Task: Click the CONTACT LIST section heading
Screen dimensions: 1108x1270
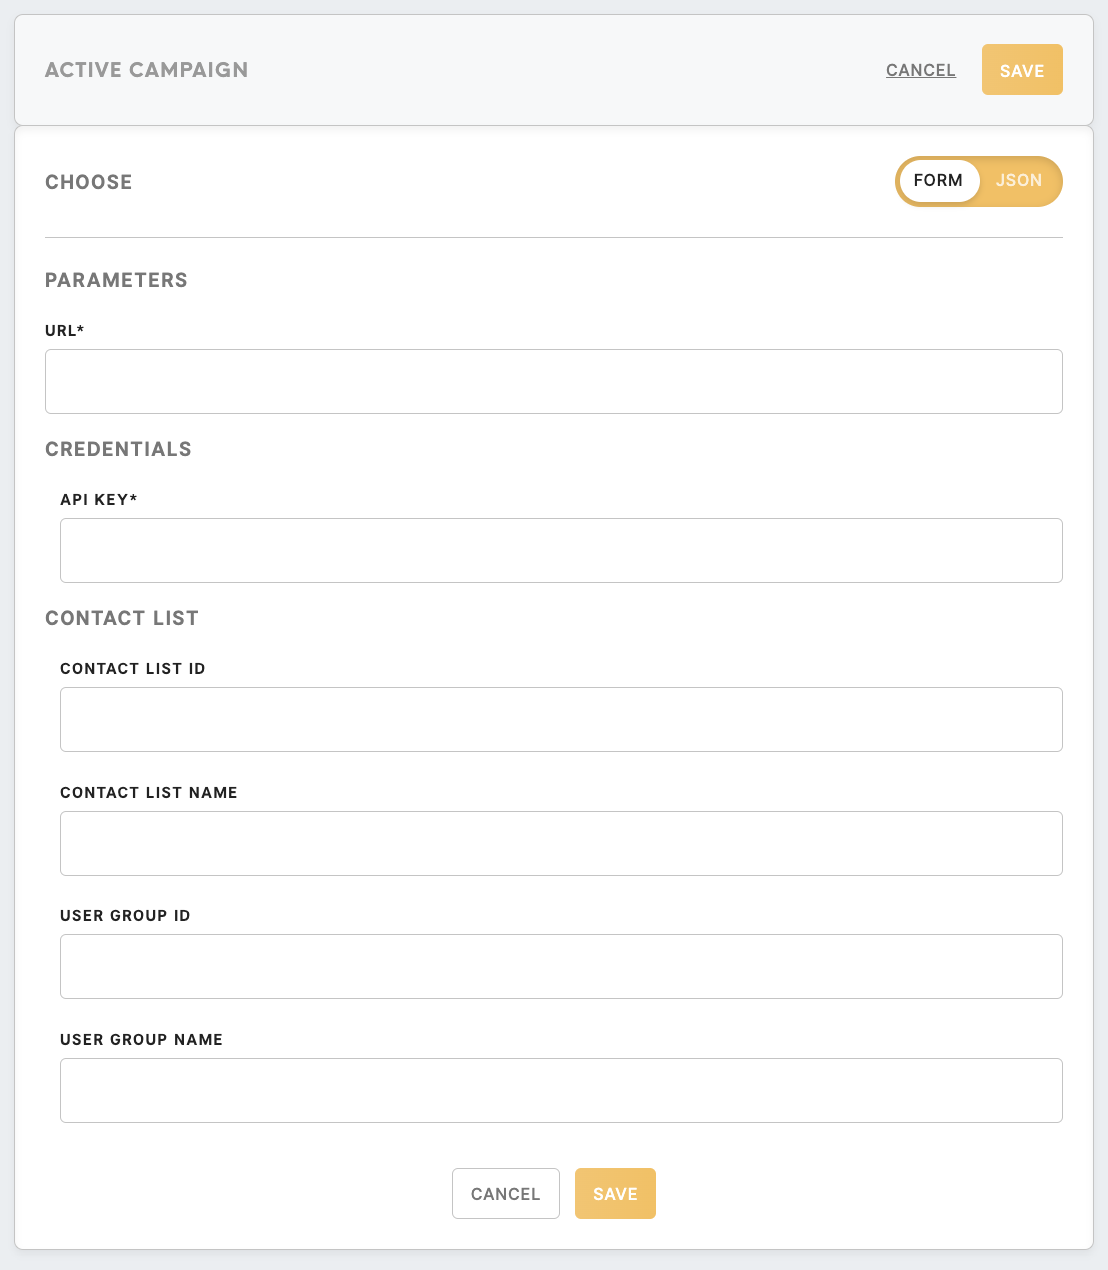Action: (122, 618)
